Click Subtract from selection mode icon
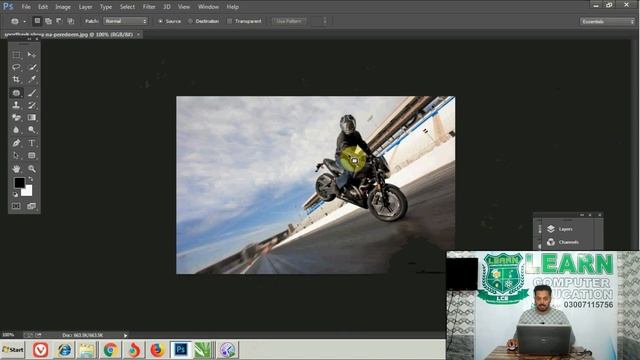640x360 pixels. point(59,21)
